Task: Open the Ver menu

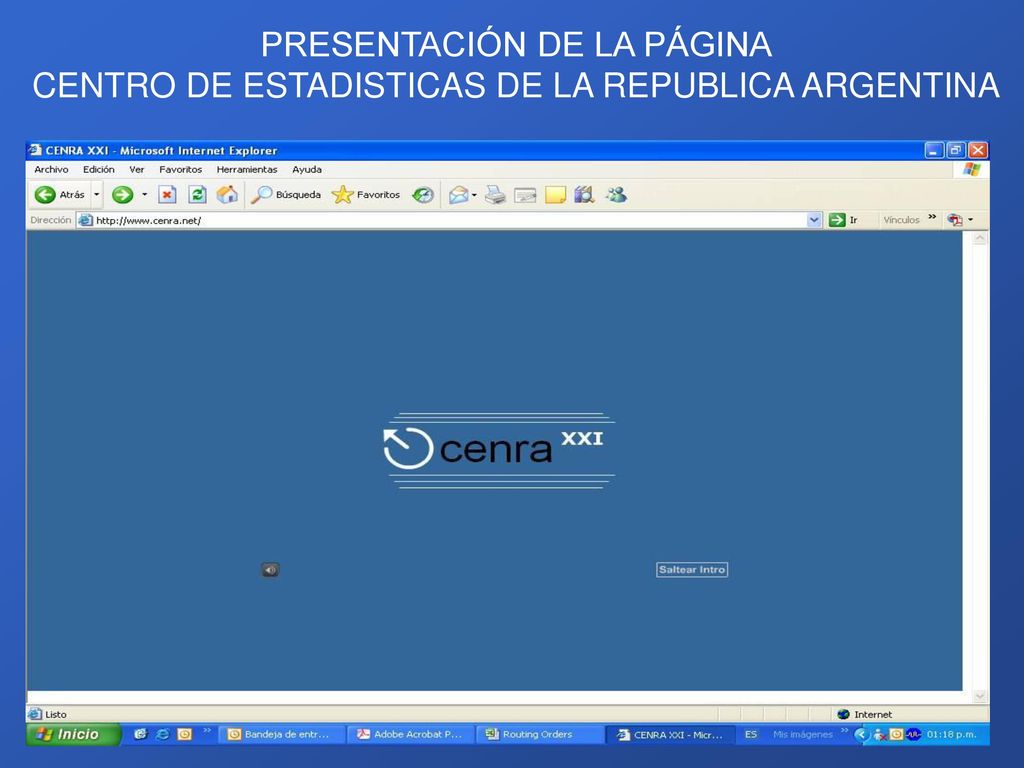Action: click(x=136, y=169)
